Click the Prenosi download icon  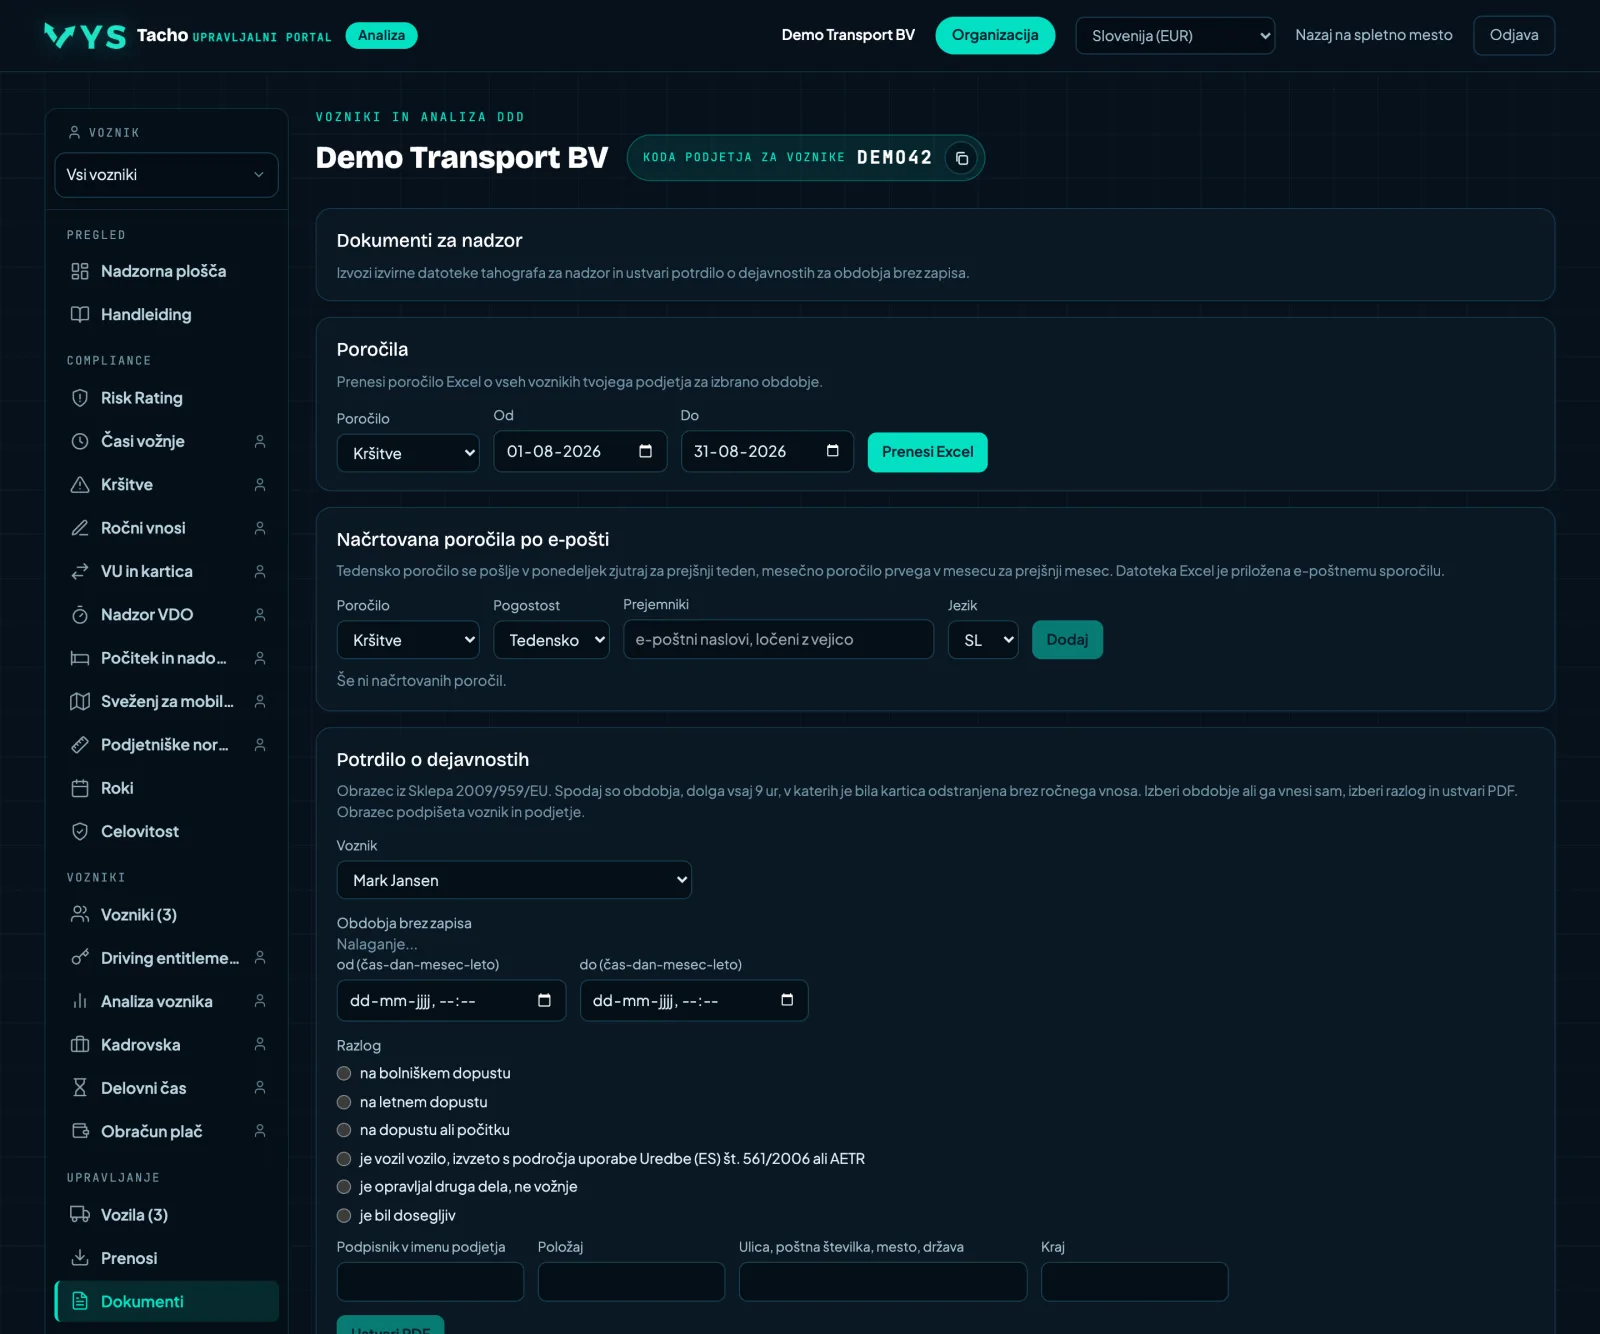(80, 1258)
